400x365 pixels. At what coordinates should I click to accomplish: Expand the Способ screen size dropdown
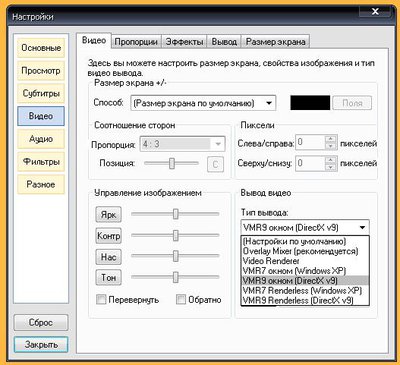pyautogui.click(x=203, y=103)
